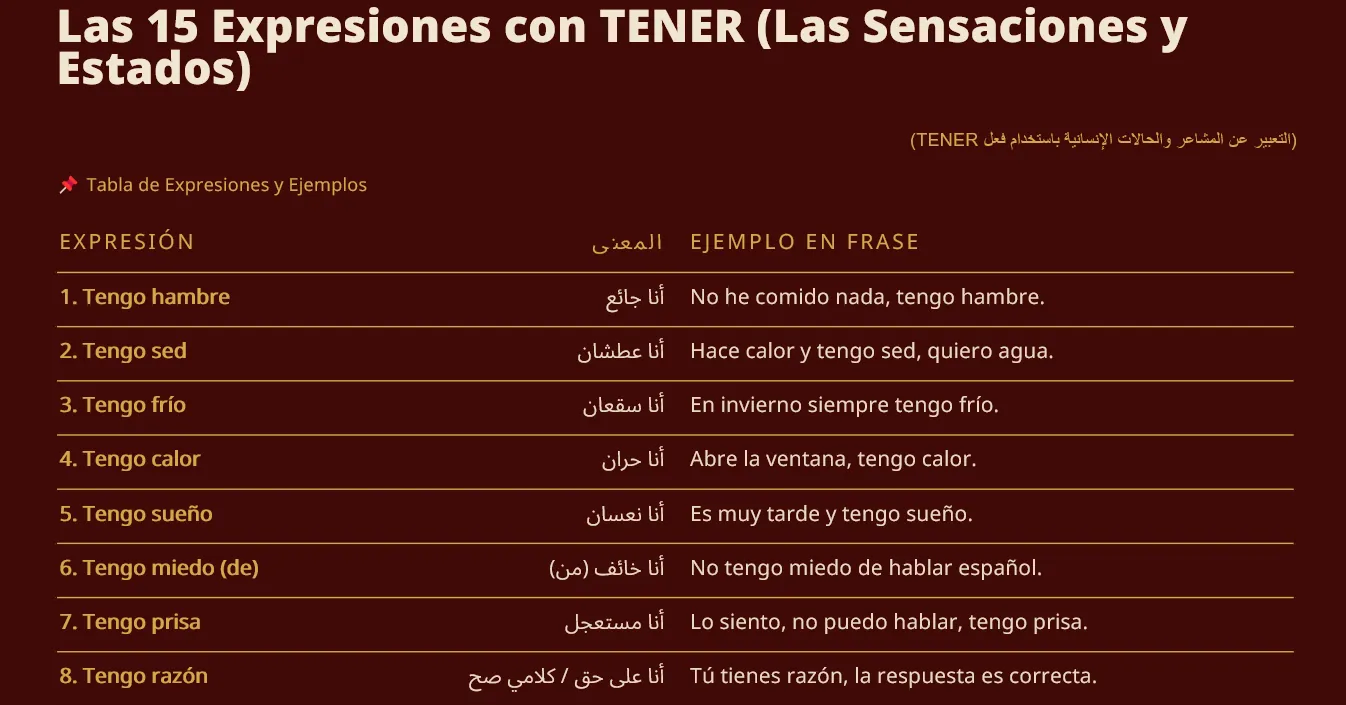Screen dimensions: 1346x705
Task: Select the '8. Tengo razón' expression
Action: 134,676
